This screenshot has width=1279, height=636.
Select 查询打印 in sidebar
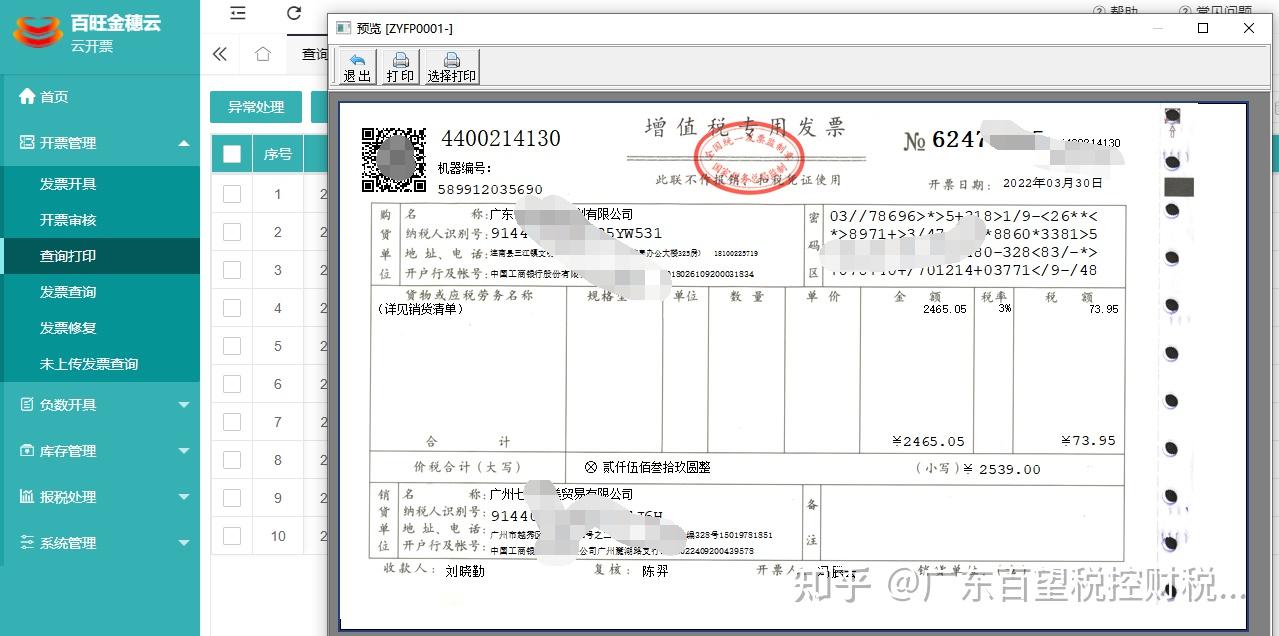100,256
